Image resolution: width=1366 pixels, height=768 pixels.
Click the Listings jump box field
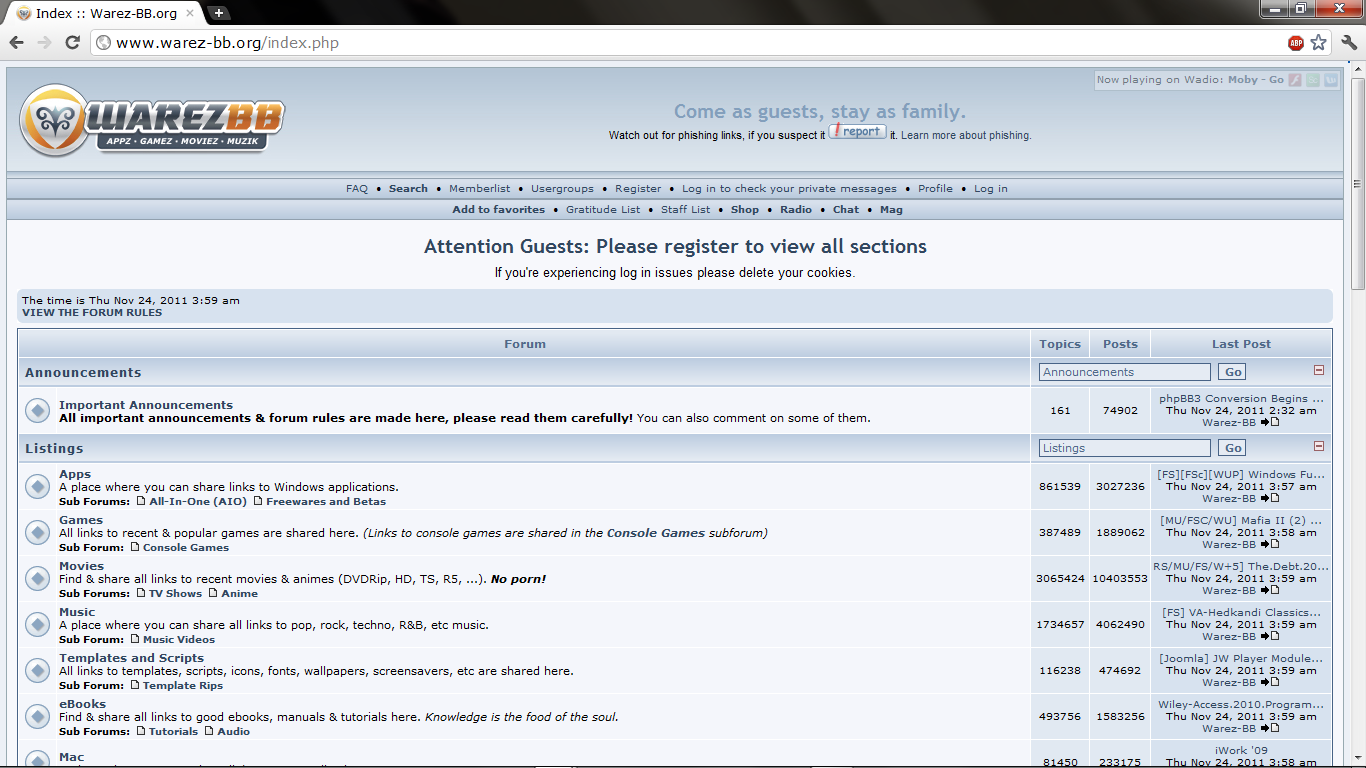[x=1125, y=448]
